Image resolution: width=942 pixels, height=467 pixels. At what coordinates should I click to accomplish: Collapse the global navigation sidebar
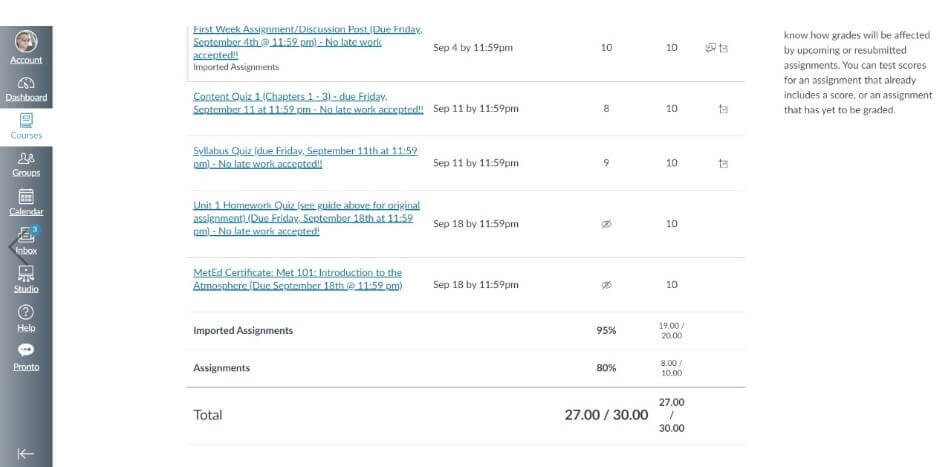pyautogui.click(x=26, y=453)
